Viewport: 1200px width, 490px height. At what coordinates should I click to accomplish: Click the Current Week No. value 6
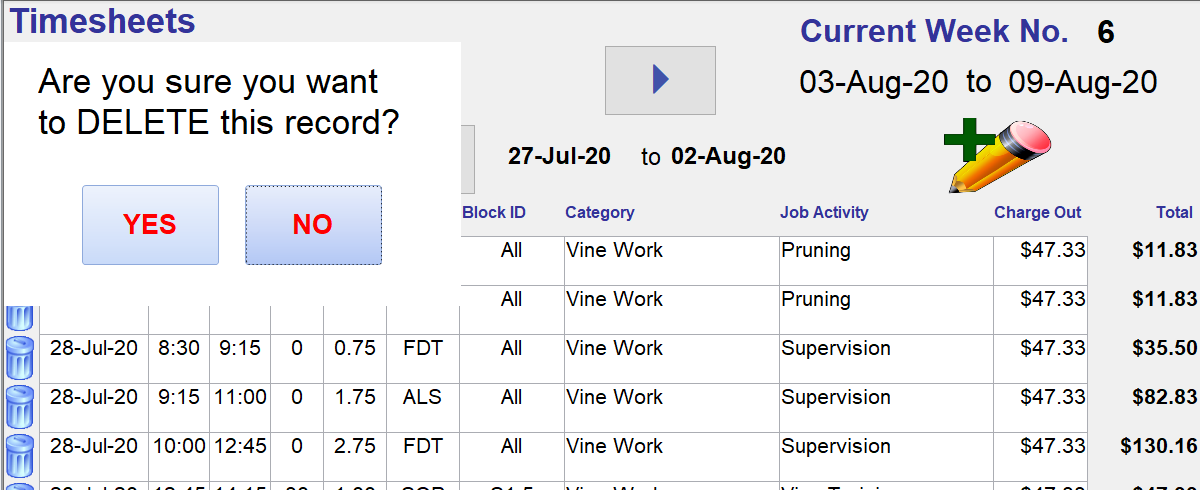pos(1106,33)
